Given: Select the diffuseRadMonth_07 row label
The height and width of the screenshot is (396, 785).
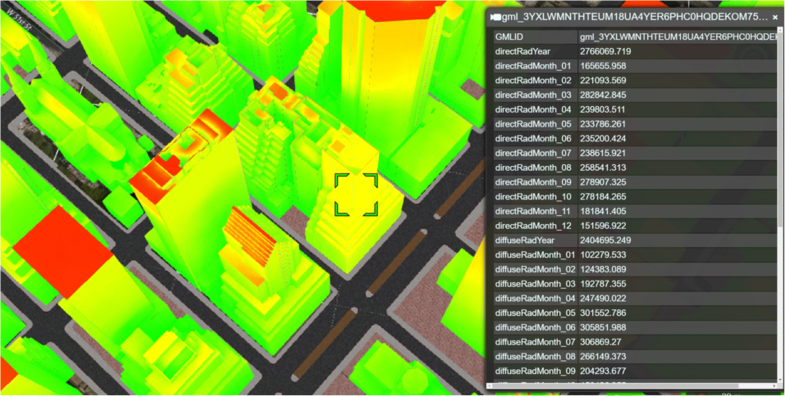Looking at the screenshot, I should coord(535,342).
